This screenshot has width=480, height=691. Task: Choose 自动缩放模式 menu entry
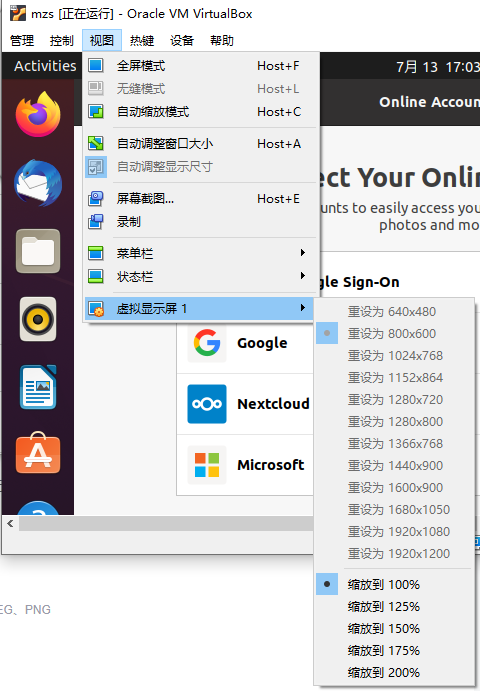(201, 111)
